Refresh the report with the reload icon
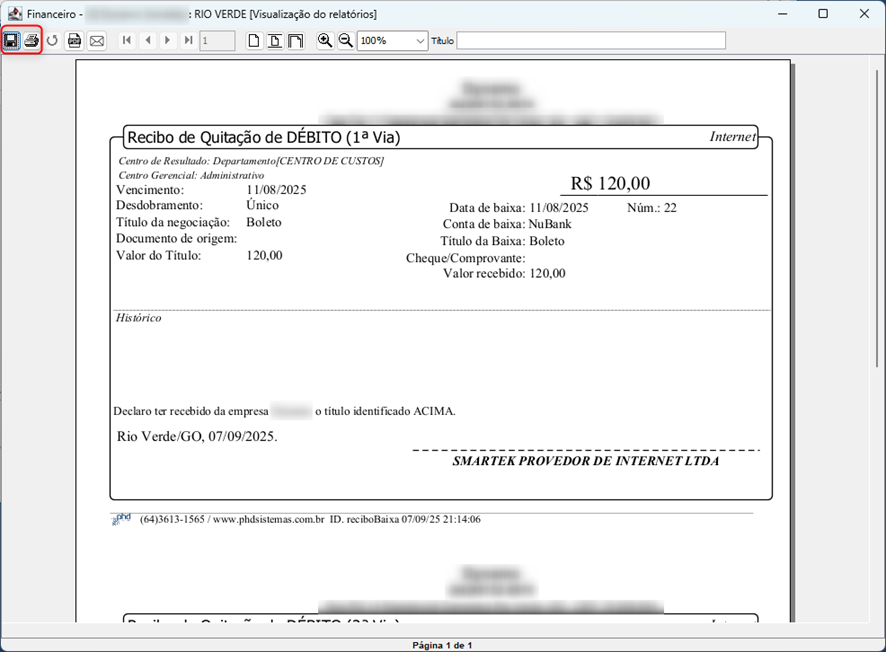The height and width of the screenshot is (652, 886). coord(52,41)
